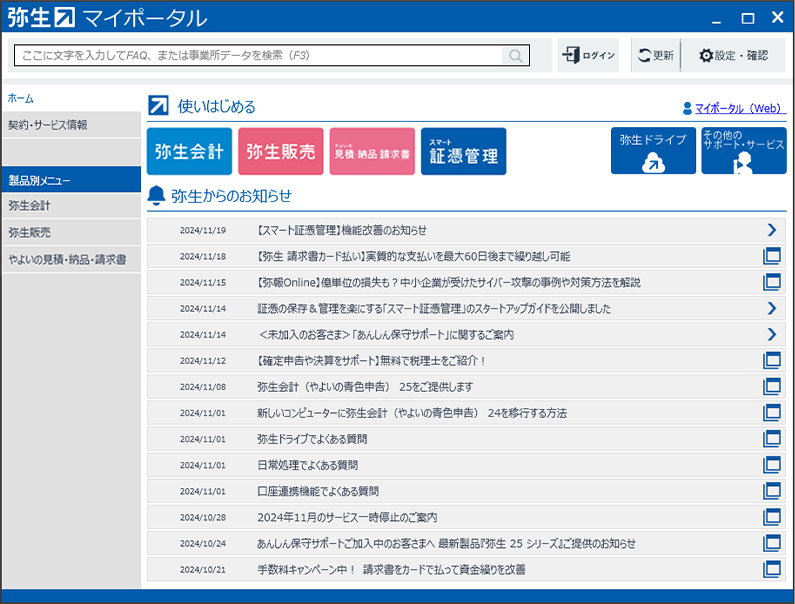Open window icon for 口座連携機能でよくある質問
Viewport: 795px width, 604px height.
pyautogui.click(x=772, y=491)
